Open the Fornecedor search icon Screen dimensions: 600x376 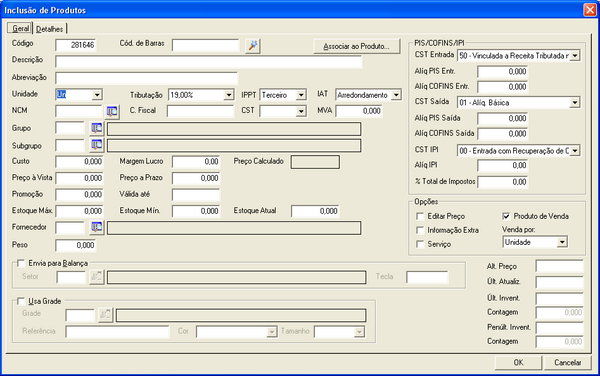tap(97, 228)
